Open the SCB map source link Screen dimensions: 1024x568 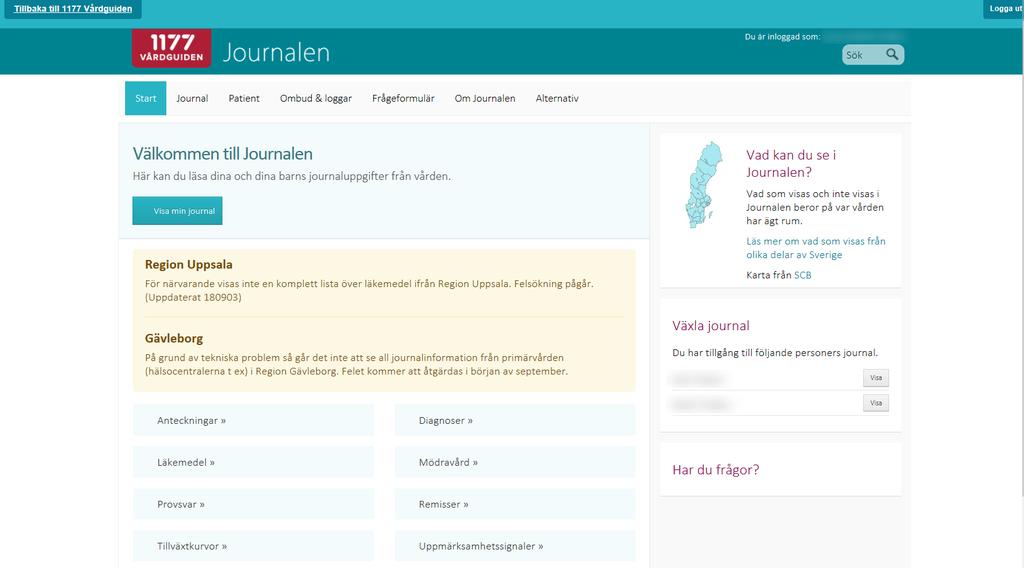(803, 276)
